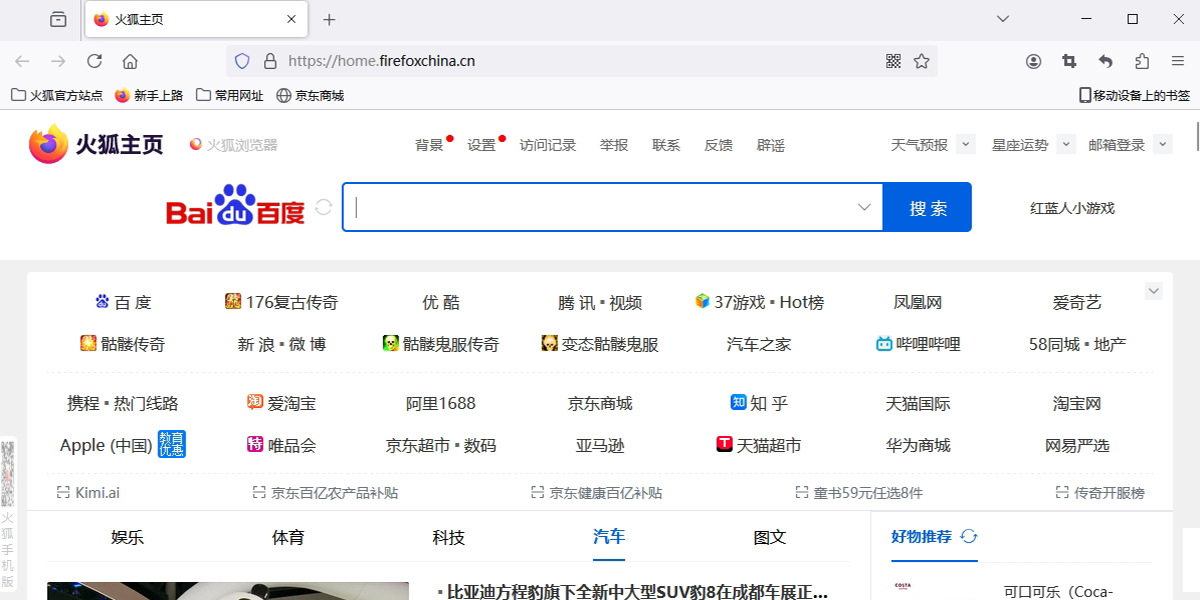The width and height of the screenshot is (1200, 600).
Task: Open the extensions puzzle icon
Action: (1142, 61)
